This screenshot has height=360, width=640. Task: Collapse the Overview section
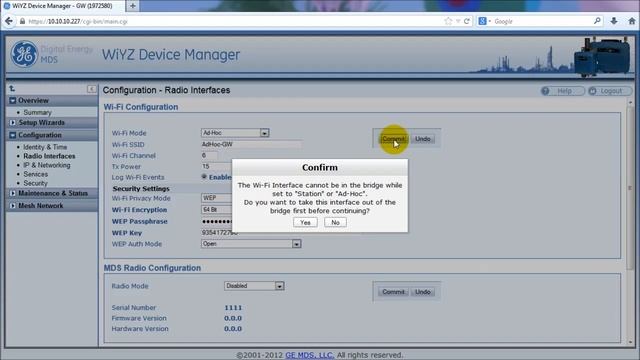click(13, 100)
